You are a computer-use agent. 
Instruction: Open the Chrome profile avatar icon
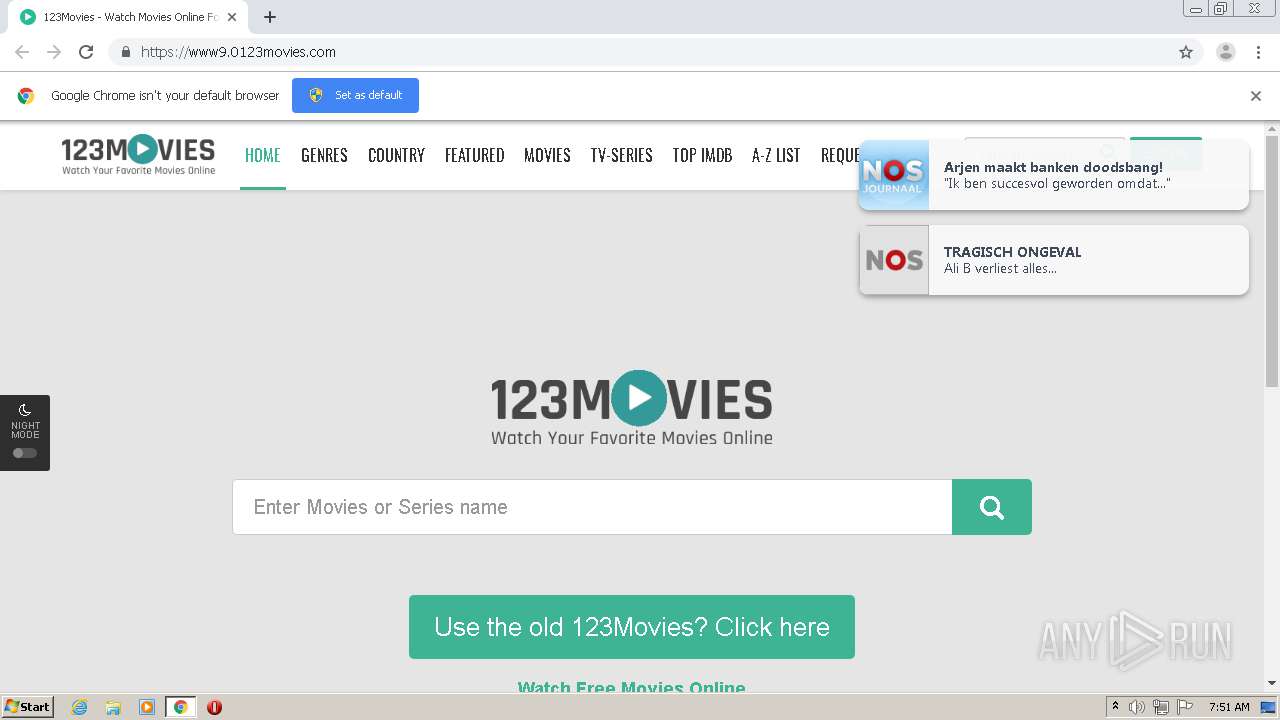(1226, 52)
